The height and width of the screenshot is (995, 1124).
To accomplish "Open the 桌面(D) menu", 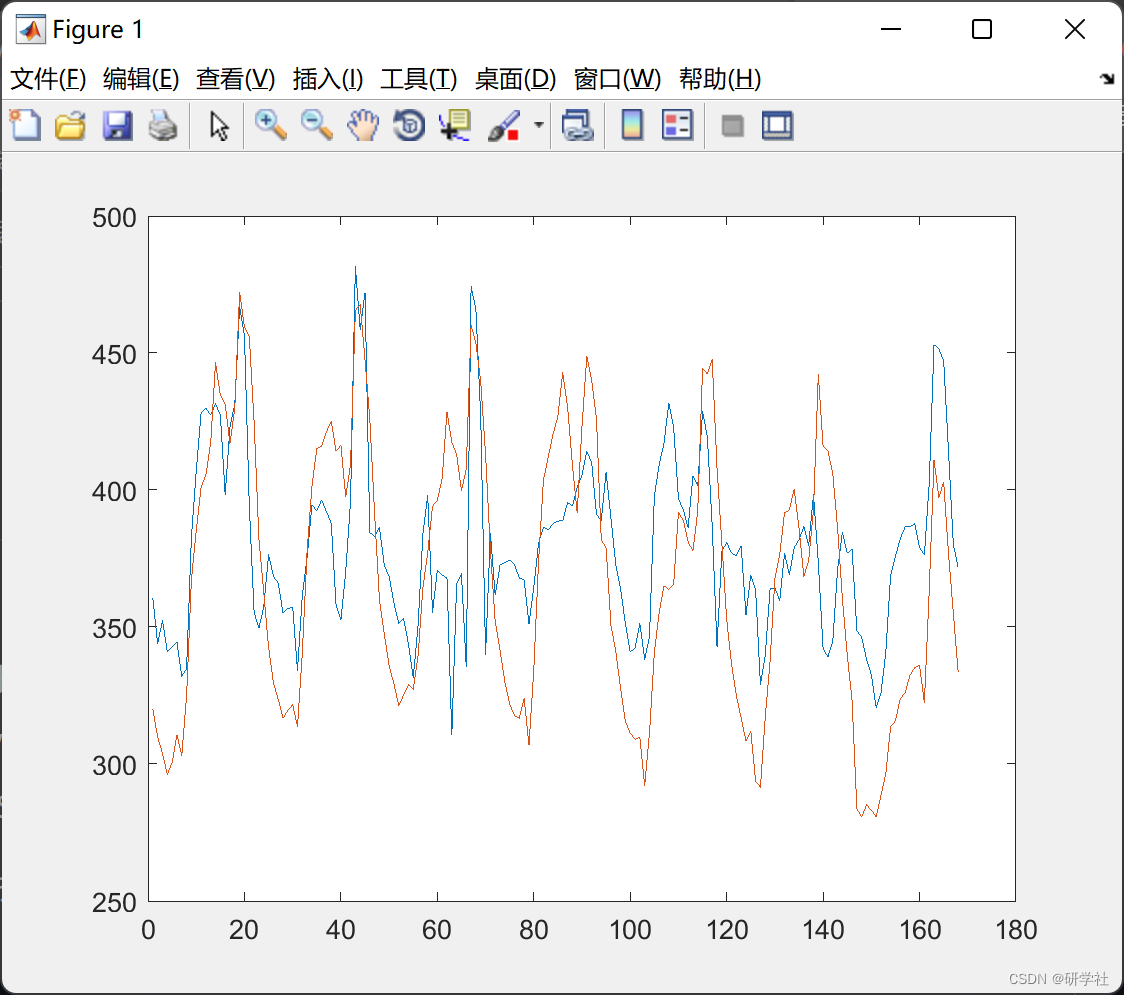I will coord(515,78).
